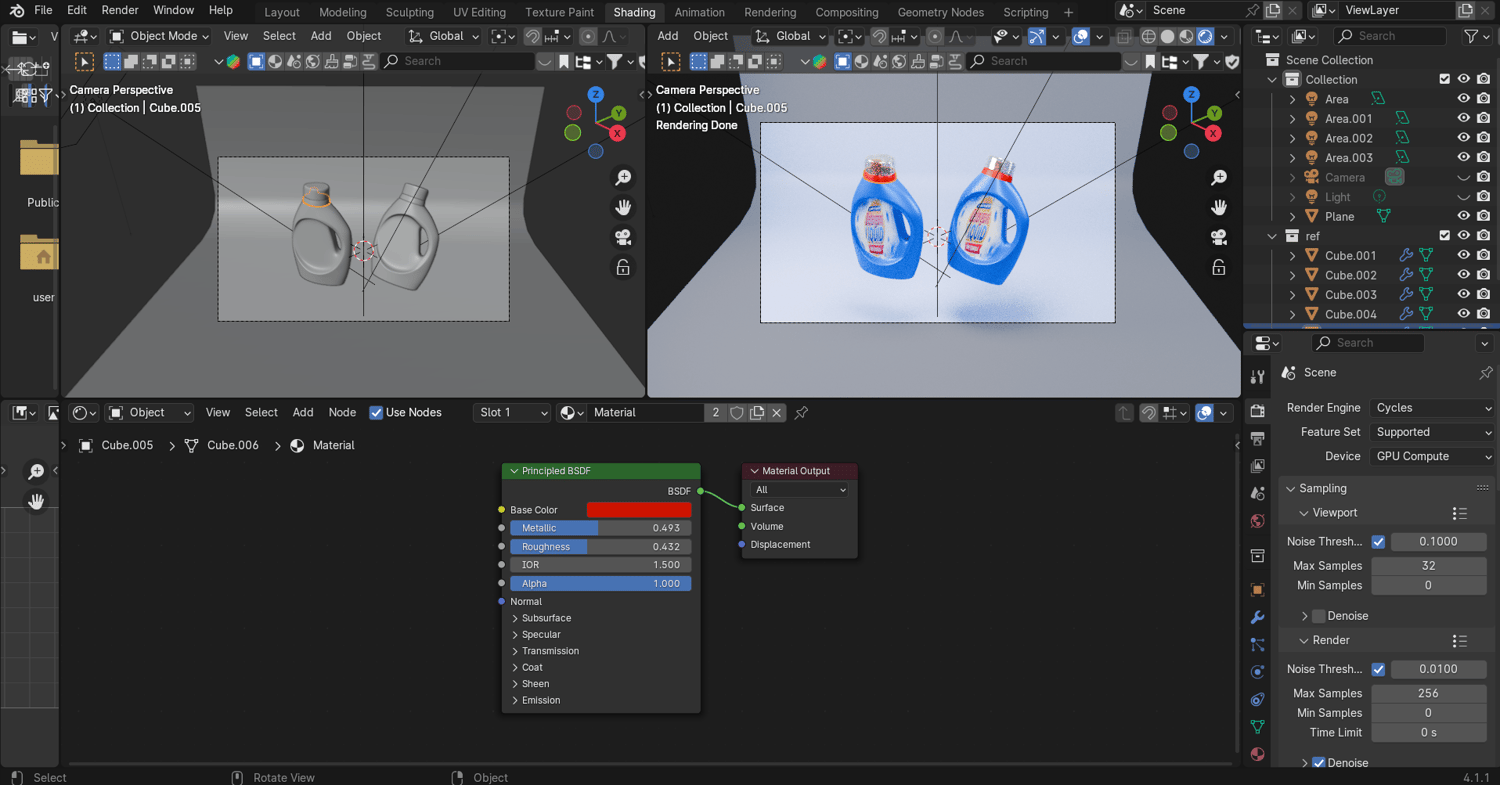Open the Output properties tab icon
The height and width of the screenshot is (785, 1500).
click(1258, 438)
